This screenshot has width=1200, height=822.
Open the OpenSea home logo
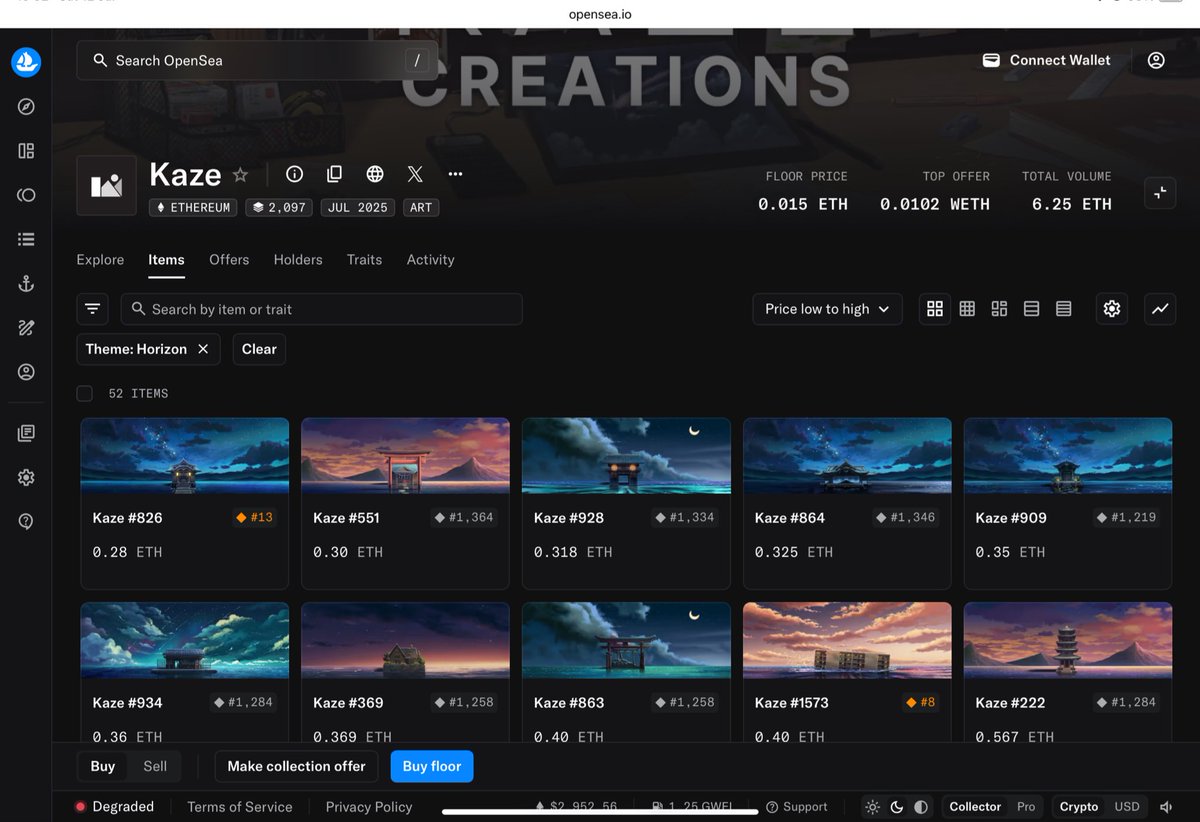[x=26, y=62]
